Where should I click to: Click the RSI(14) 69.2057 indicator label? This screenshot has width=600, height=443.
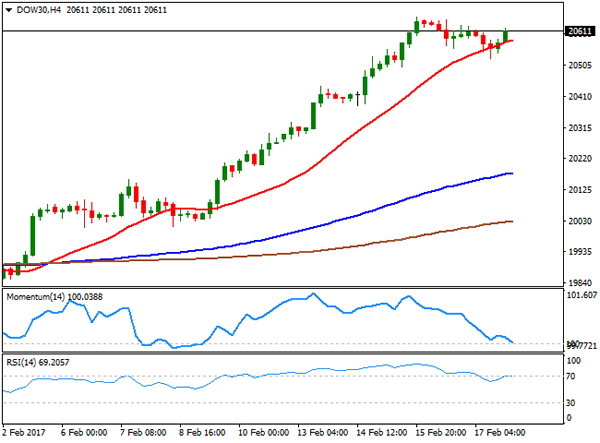[38, 362]
